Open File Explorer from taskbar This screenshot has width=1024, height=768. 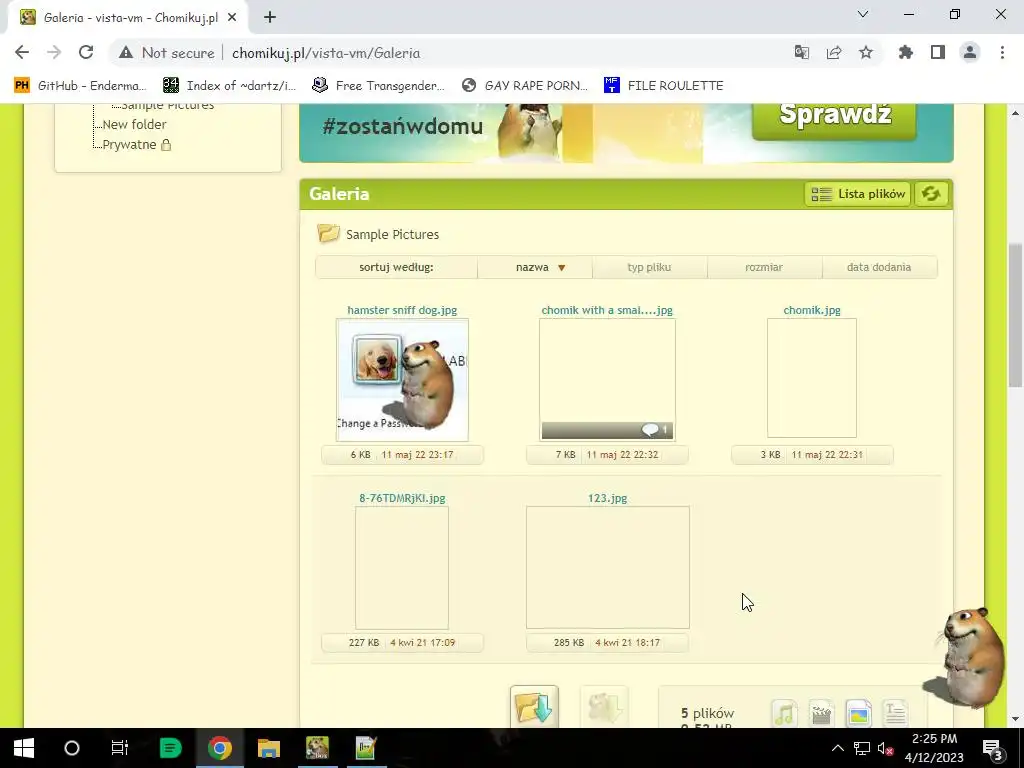[x=268, y=748]
